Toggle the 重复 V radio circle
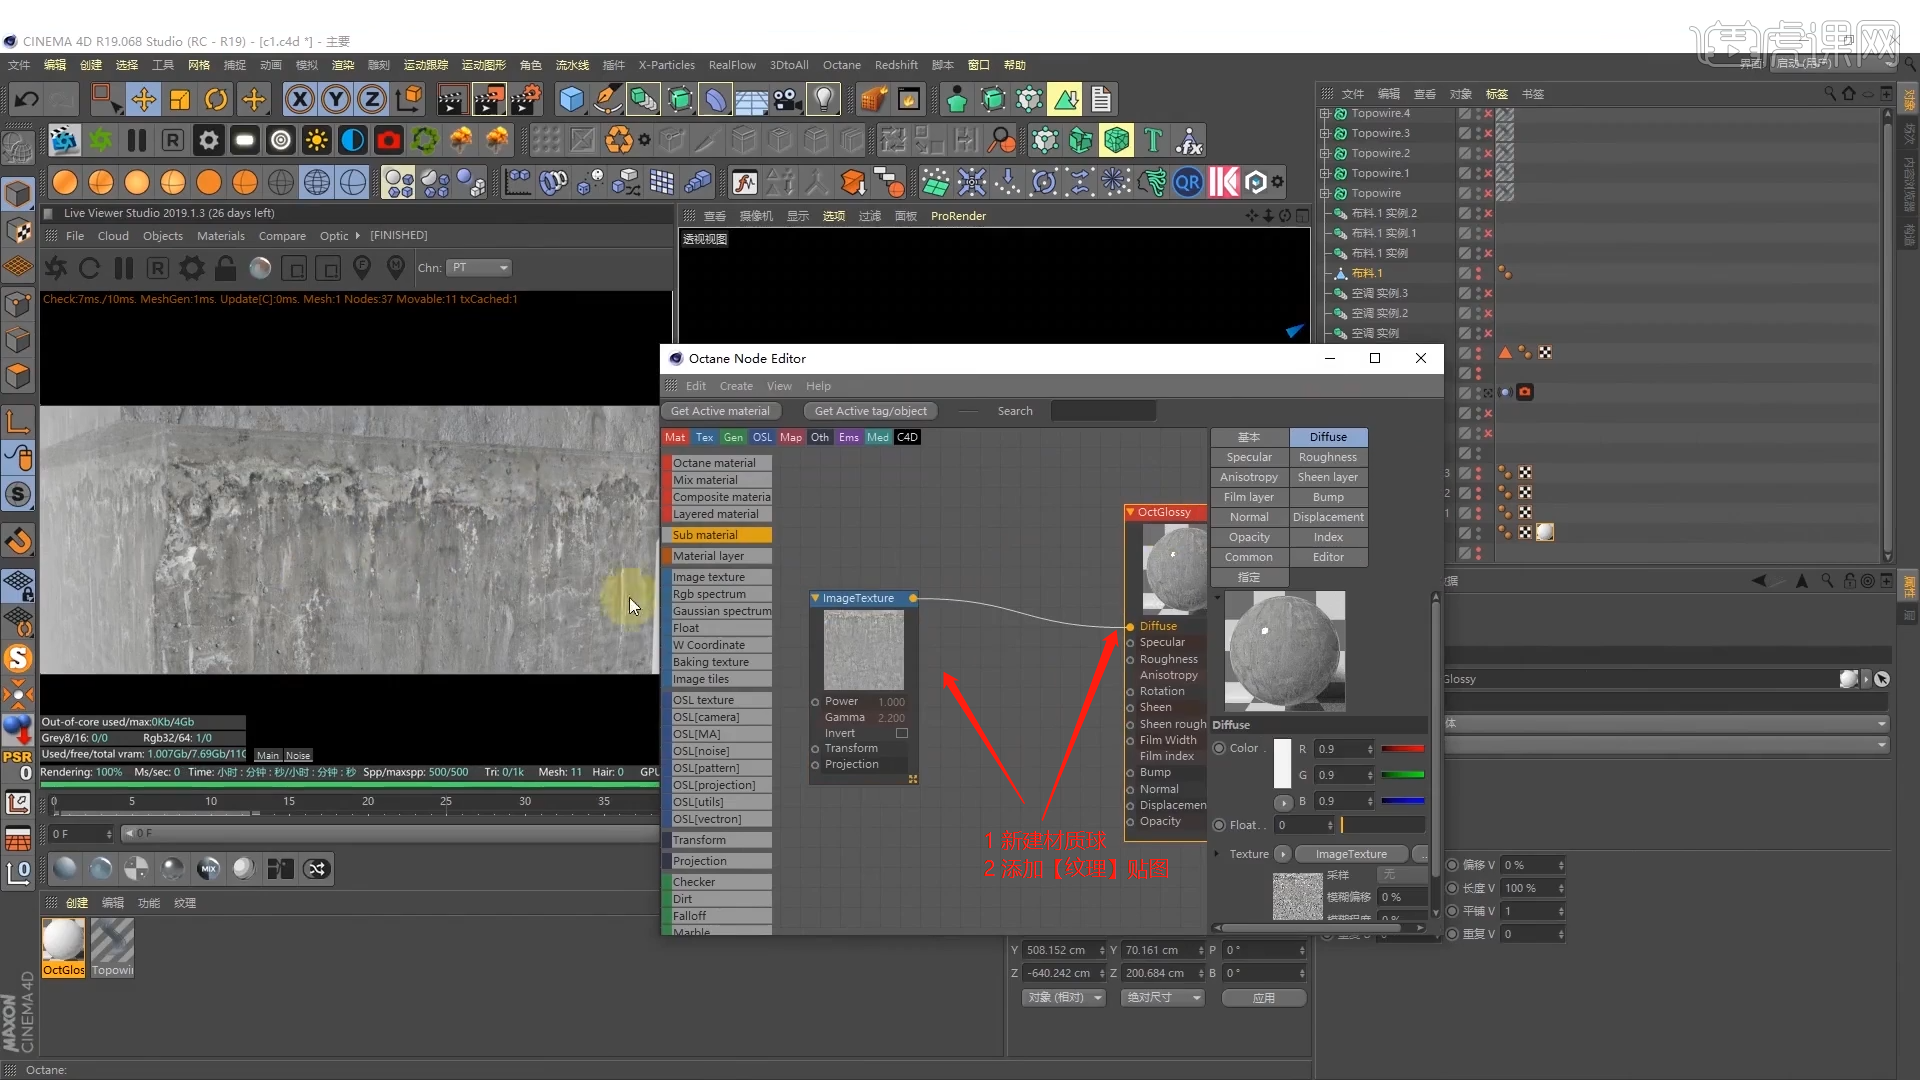1920x1080 pixels. 1452,934
